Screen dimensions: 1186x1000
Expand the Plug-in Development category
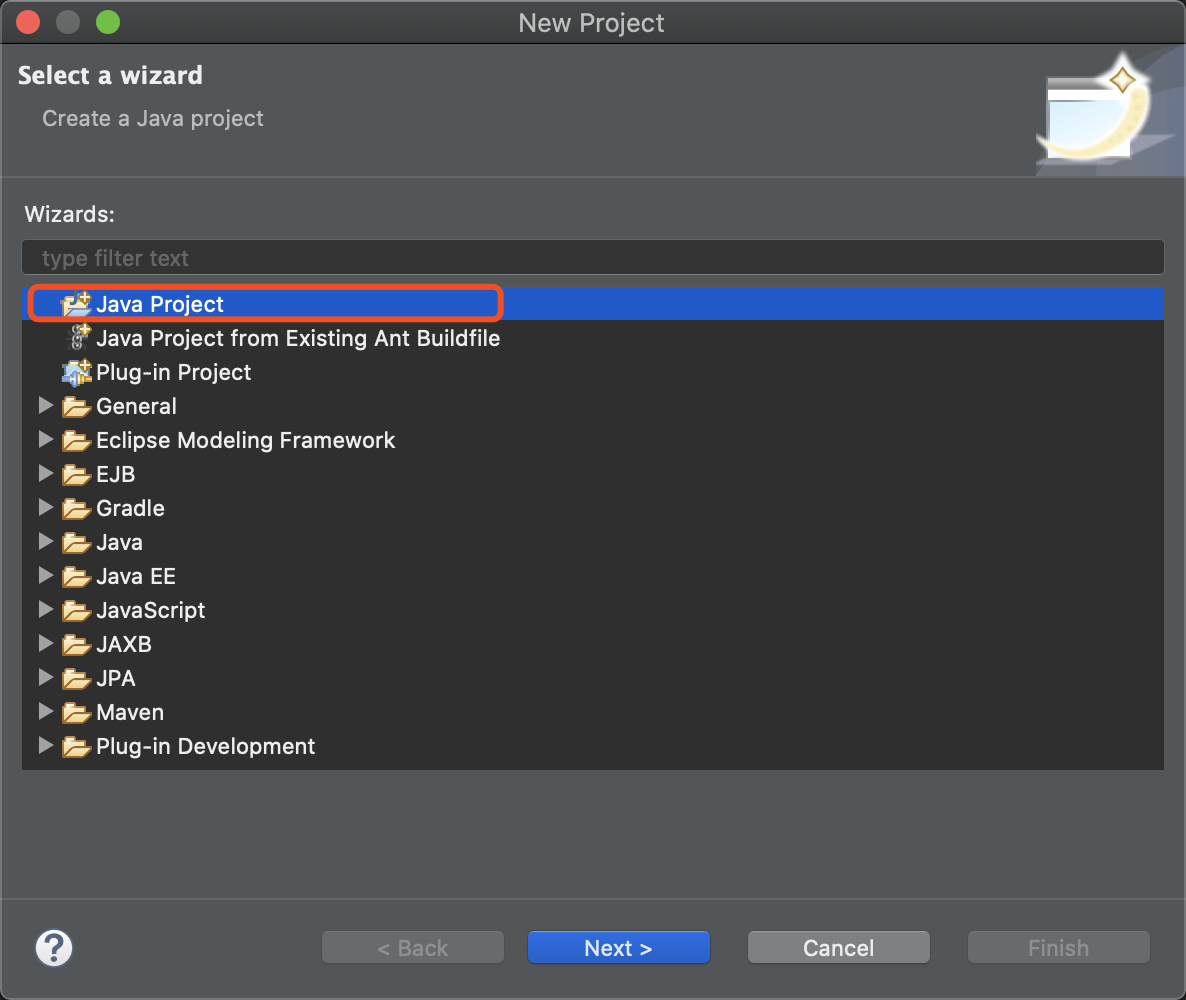(x=45, y=746)
